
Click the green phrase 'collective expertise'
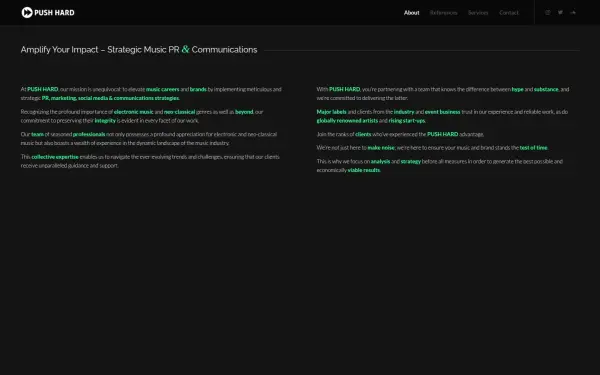point(55,157)
